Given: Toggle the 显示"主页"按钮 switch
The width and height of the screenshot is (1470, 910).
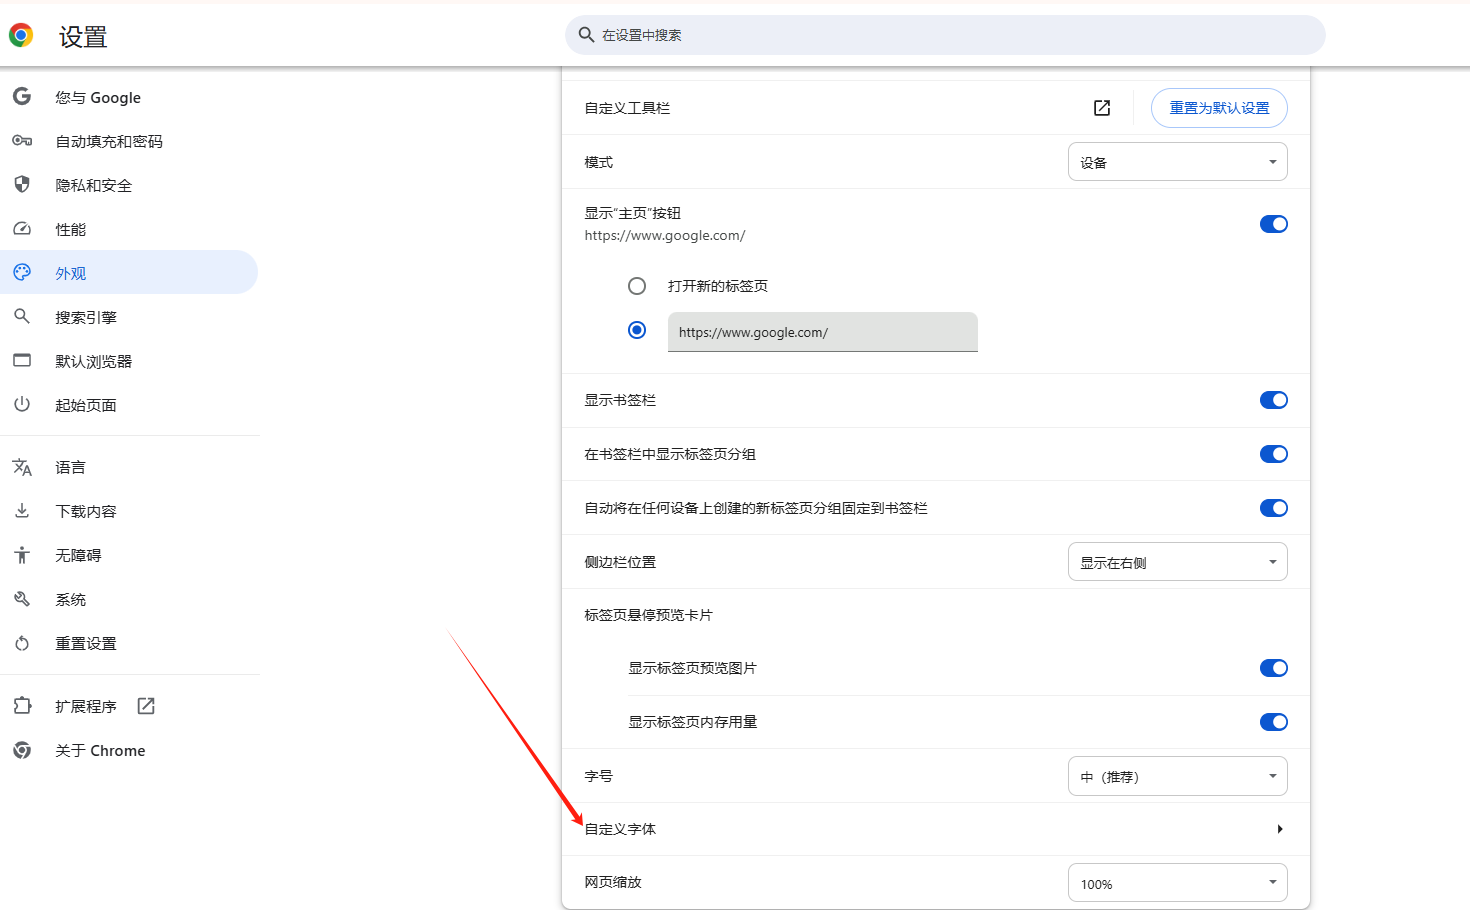Looking at the screenshot, I should tap(1274, 224).
